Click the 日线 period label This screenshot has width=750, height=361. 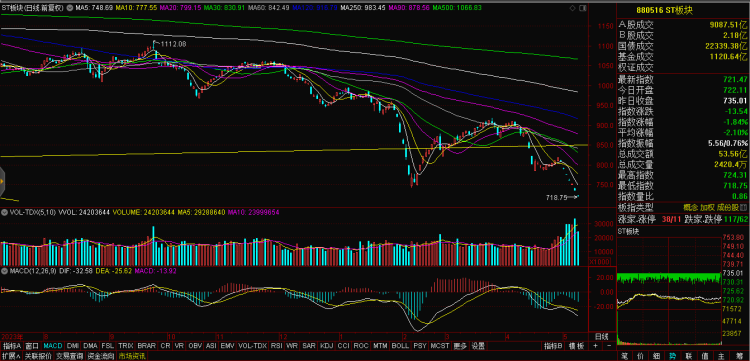(x=602, y=336)
